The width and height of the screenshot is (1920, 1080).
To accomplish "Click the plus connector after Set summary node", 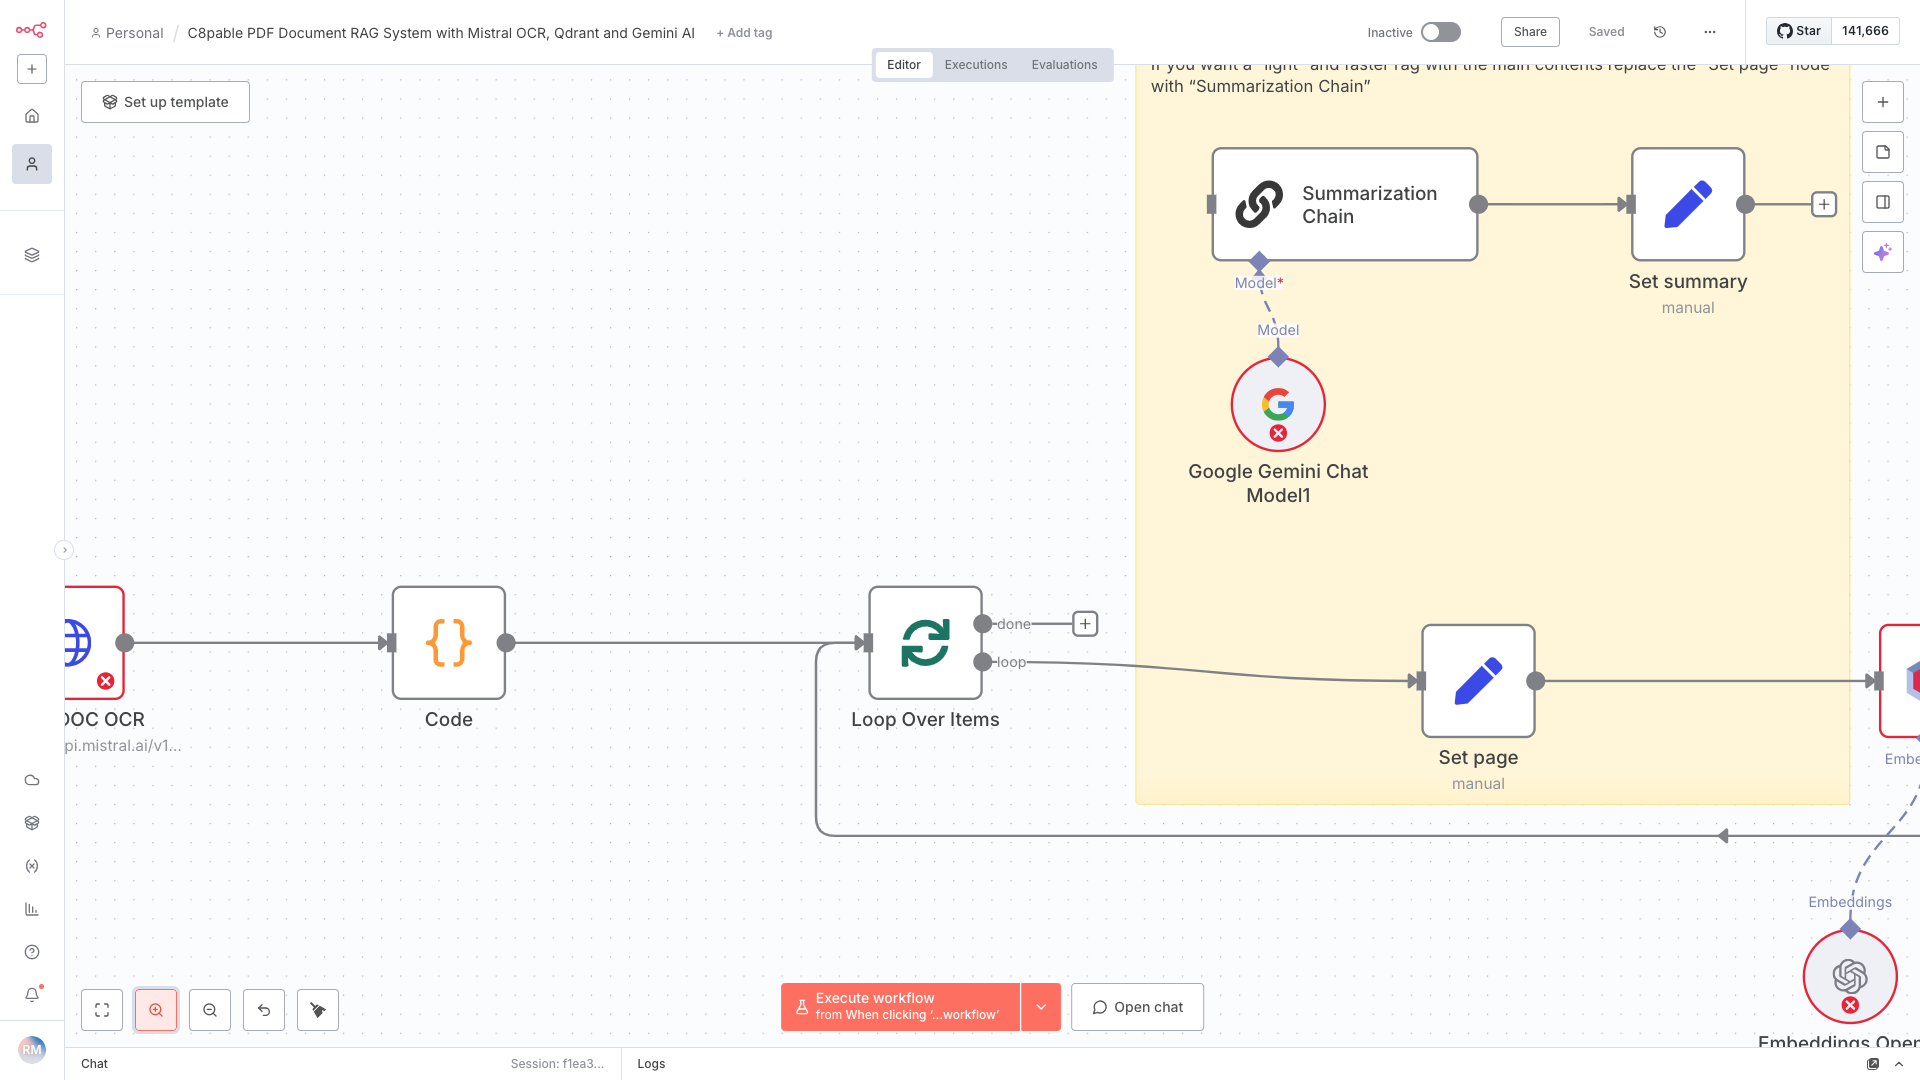I will pos(1824,205).
